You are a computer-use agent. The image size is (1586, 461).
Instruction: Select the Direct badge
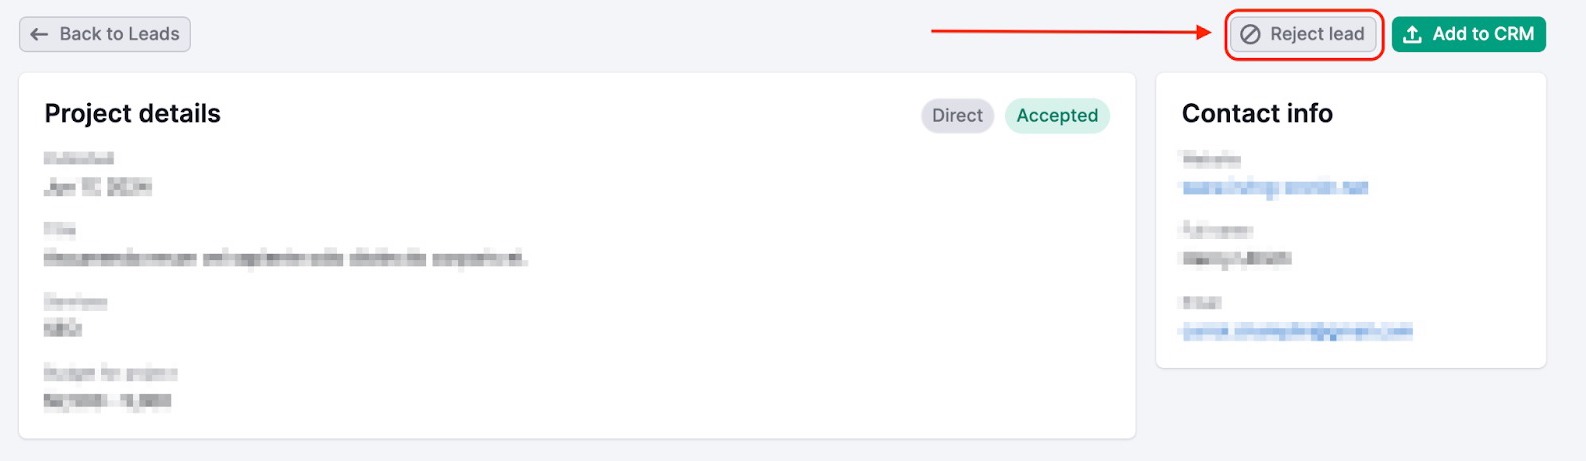coord(957,115)
